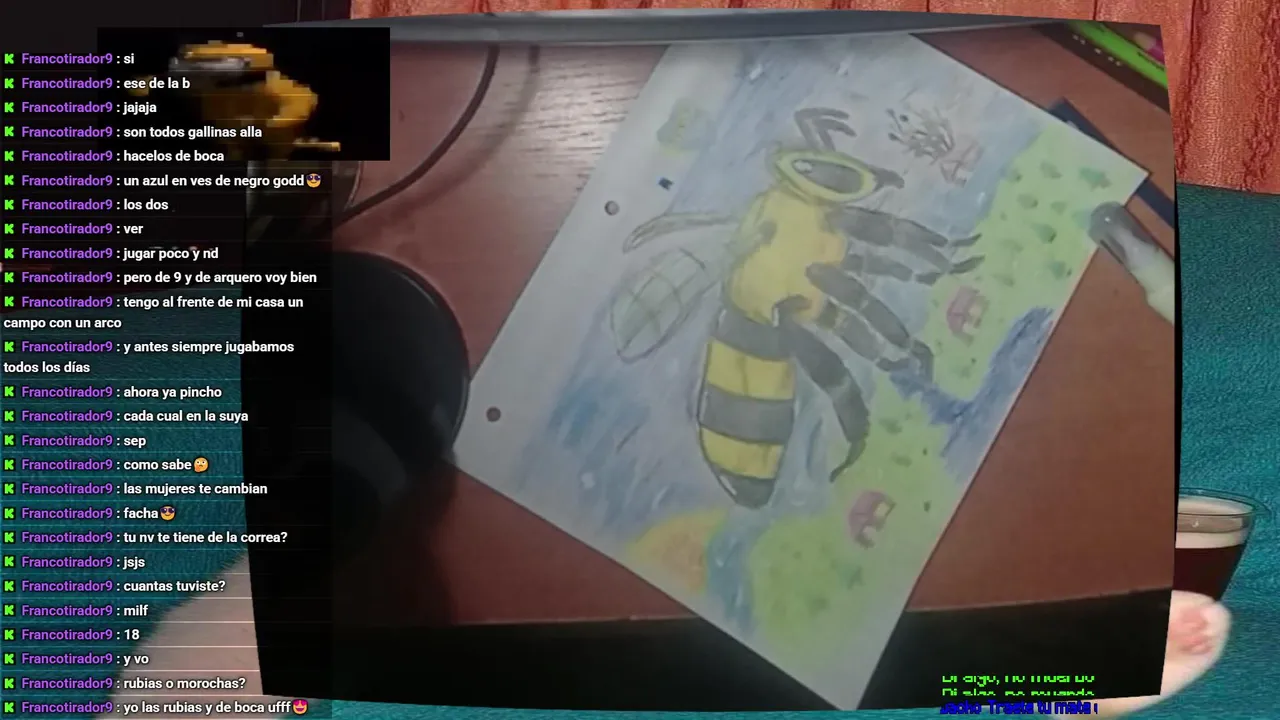Click Kick badge beside "cuantas tuviste?"
Image resolution: width=1280 pixels, height=720 pixels.
[x=9, y=586]
